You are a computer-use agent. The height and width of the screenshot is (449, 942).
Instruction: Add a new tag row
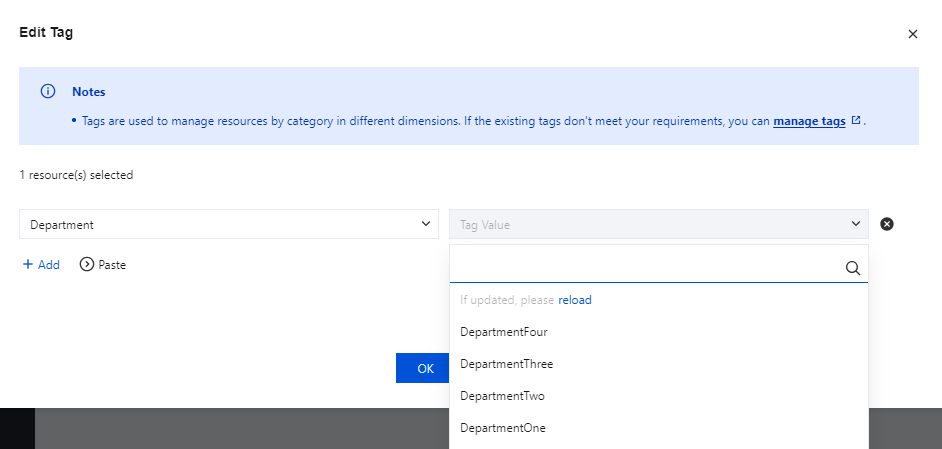coord(42,265)
